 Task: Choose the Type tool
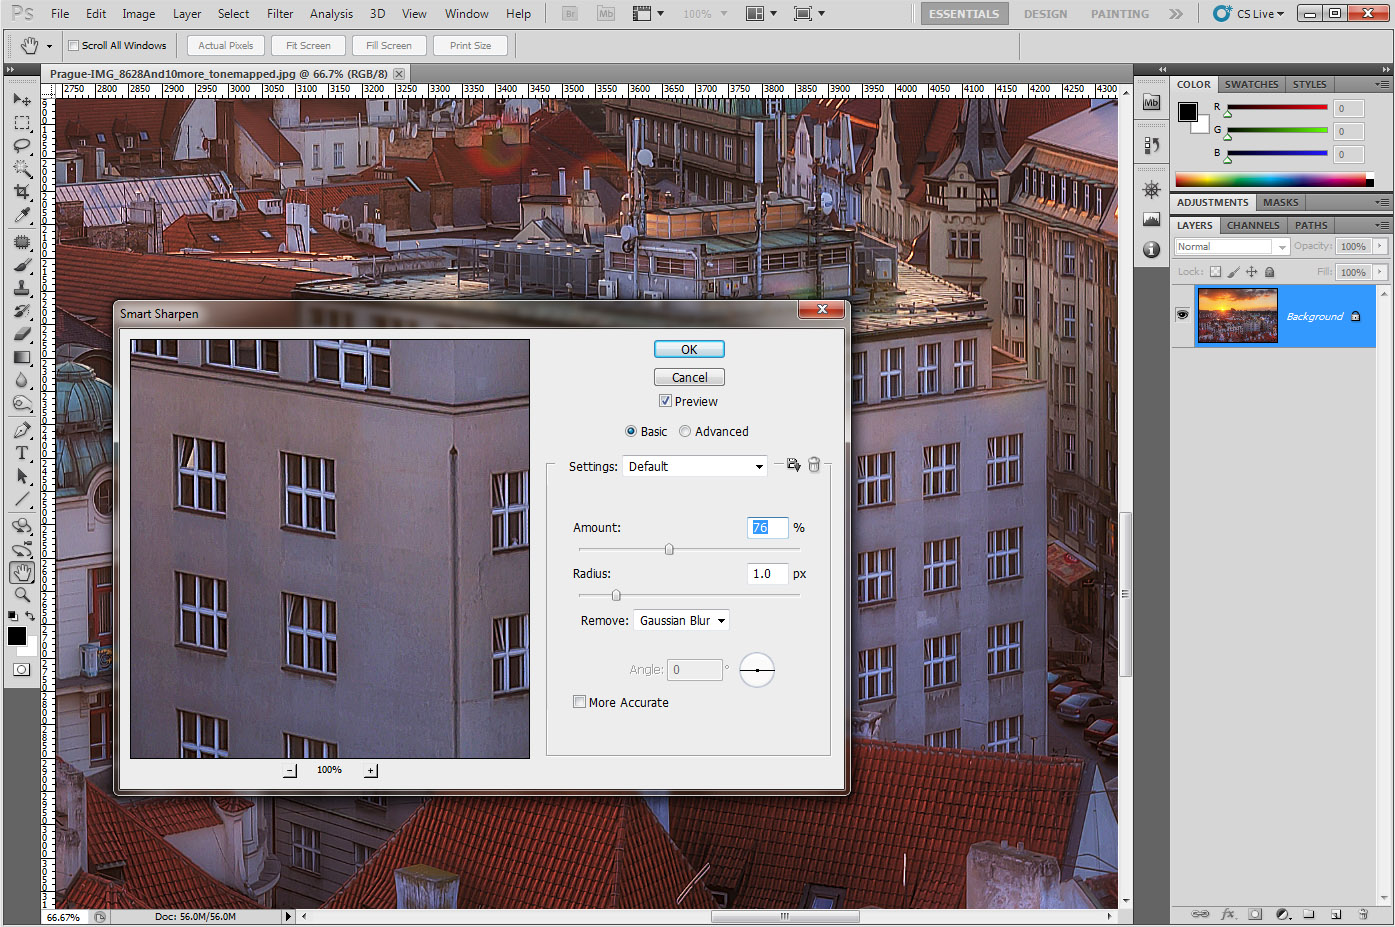point(21,453)
